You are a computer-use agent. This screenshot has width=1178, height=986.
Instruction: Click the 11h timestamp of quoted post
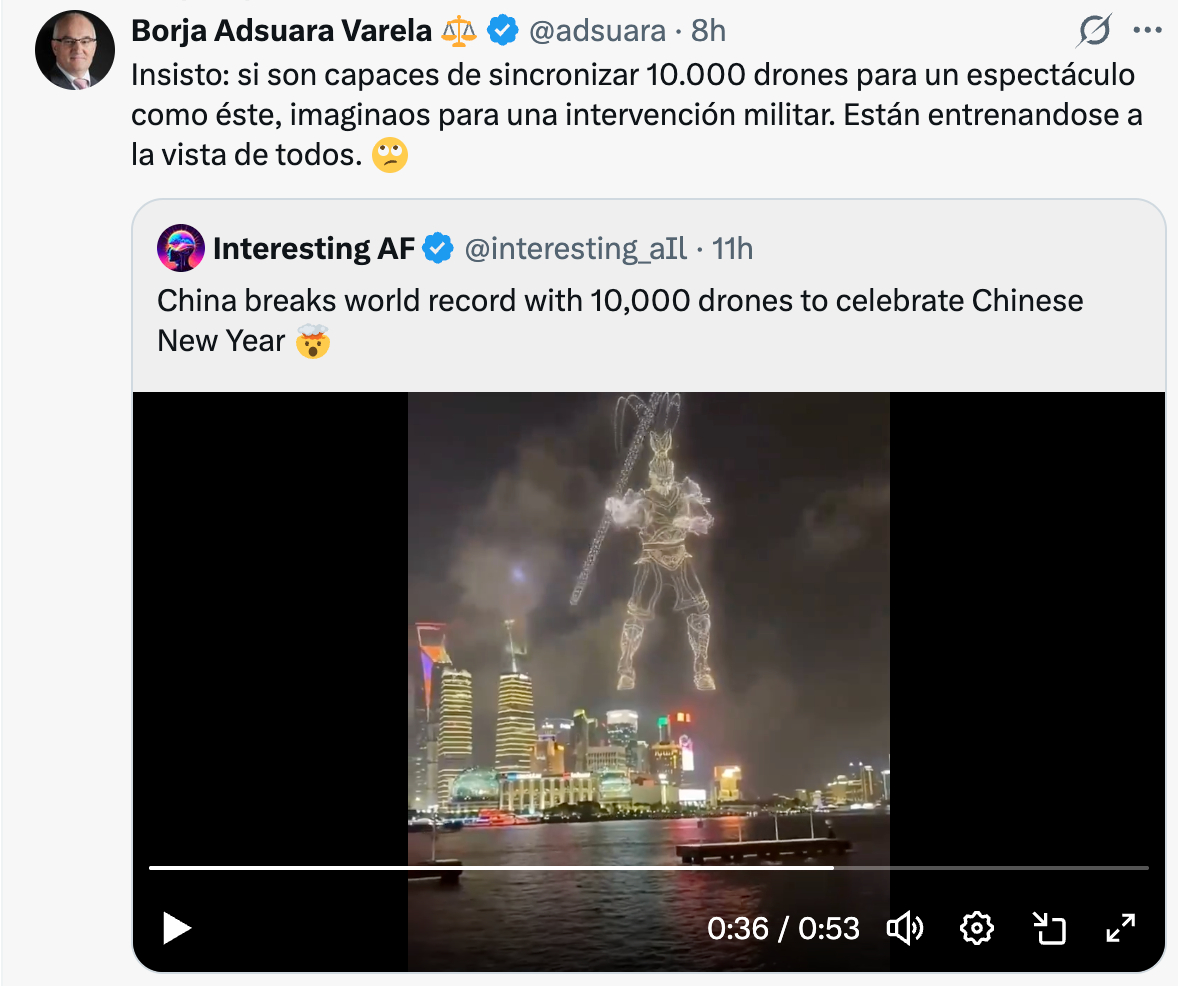732,248
